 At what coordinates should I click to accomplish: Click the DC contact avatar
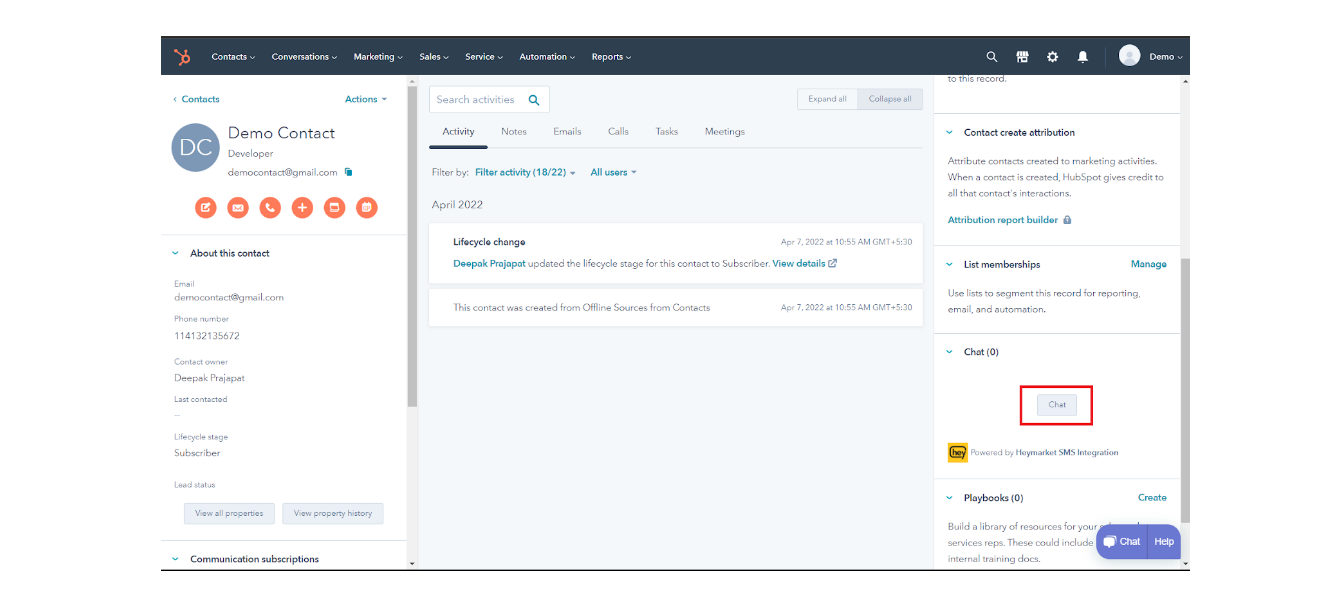point(195,148)
